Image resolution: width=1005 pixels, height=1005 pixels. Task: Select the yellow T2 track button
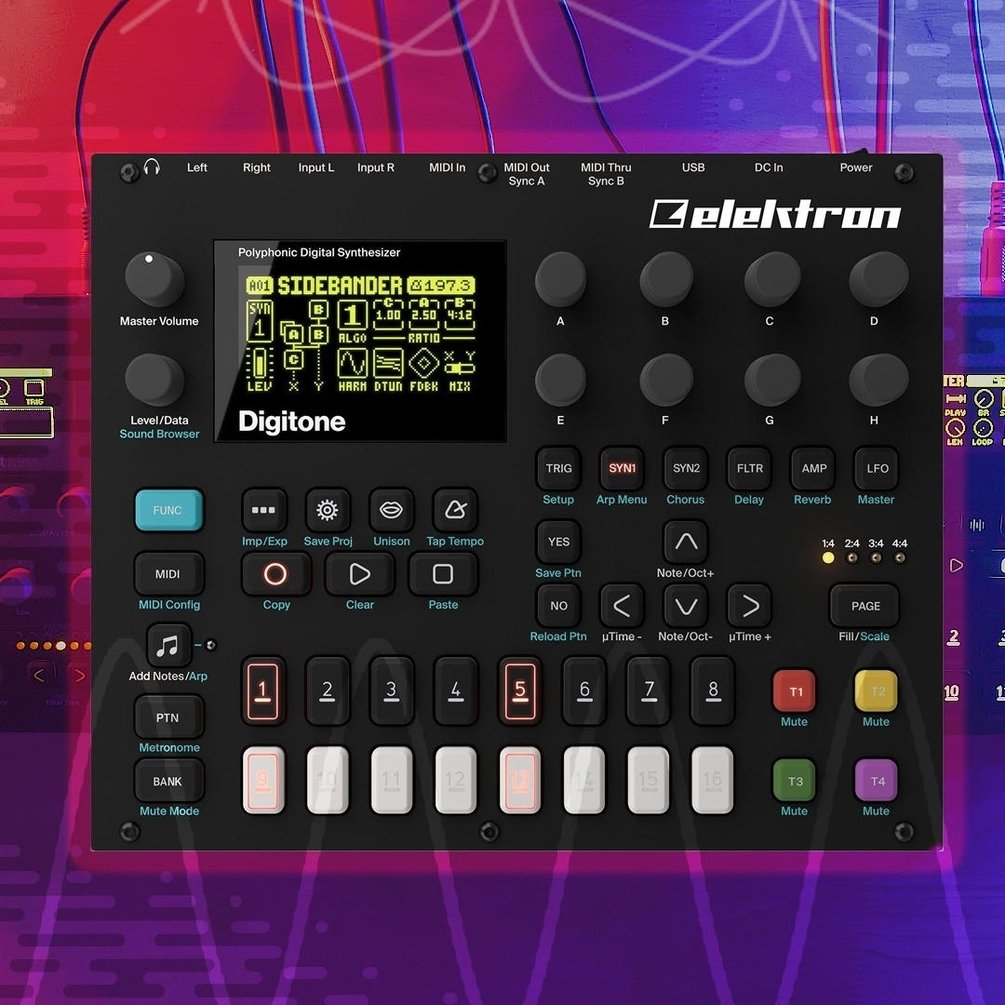(x=876, y=692)
